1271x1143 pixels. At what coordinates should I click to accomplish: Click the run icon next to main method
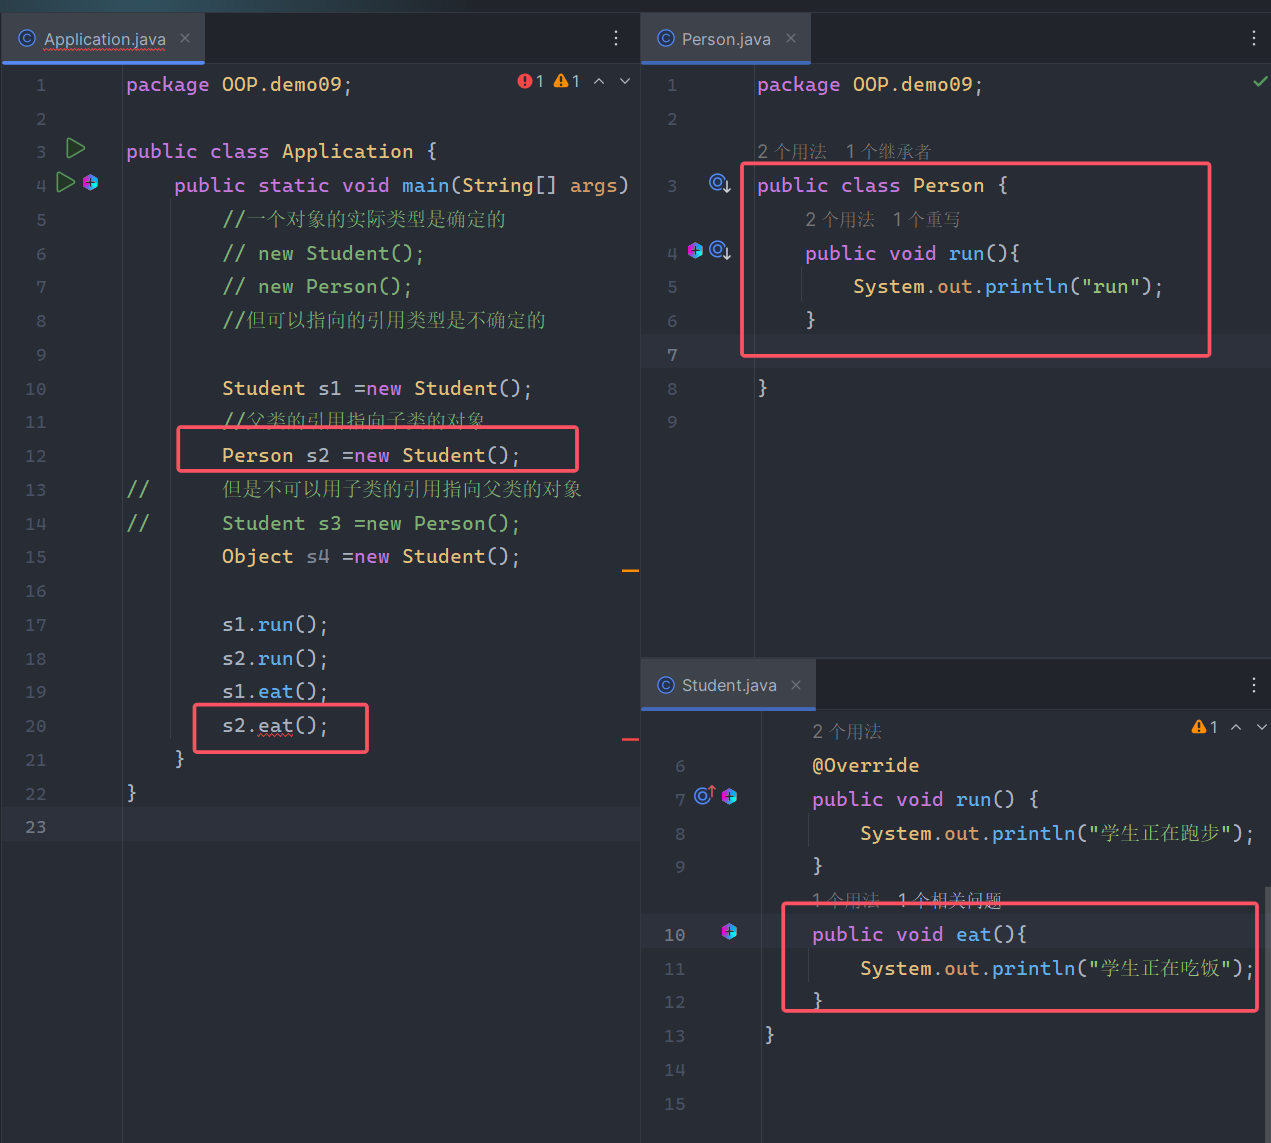point(65,182)
